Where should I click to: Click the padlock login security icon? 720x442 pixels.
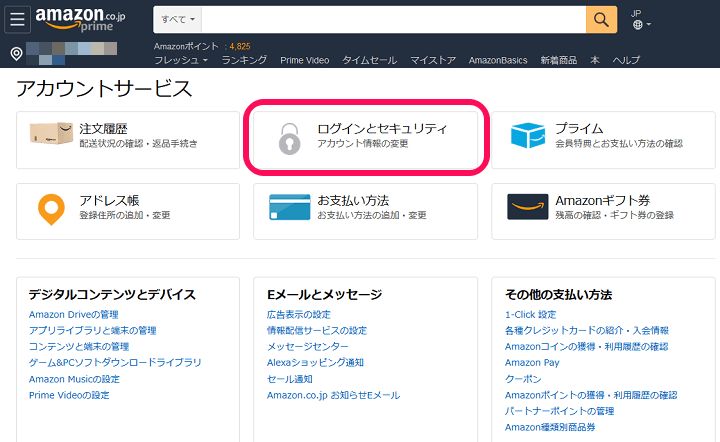(290, 139)
